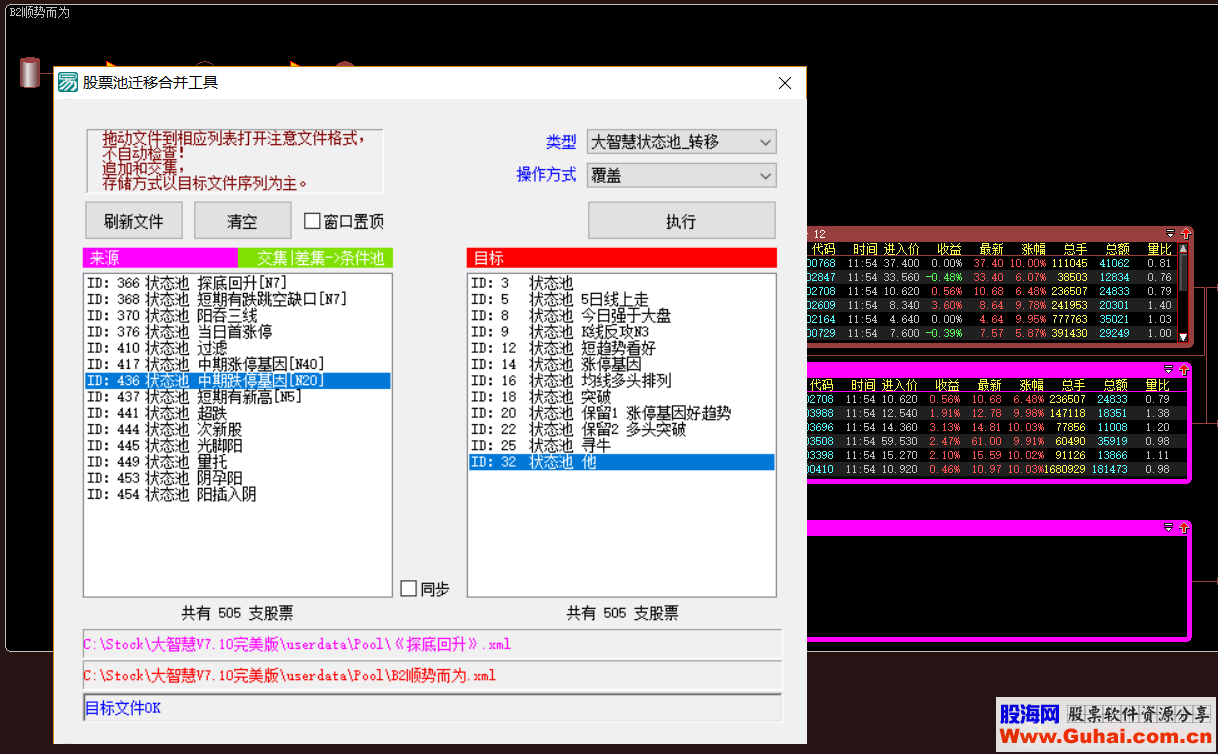Screen dimensions: 1218x754
Task: Click the database cylinder icon behind the dialog
Action: (30, 72)
